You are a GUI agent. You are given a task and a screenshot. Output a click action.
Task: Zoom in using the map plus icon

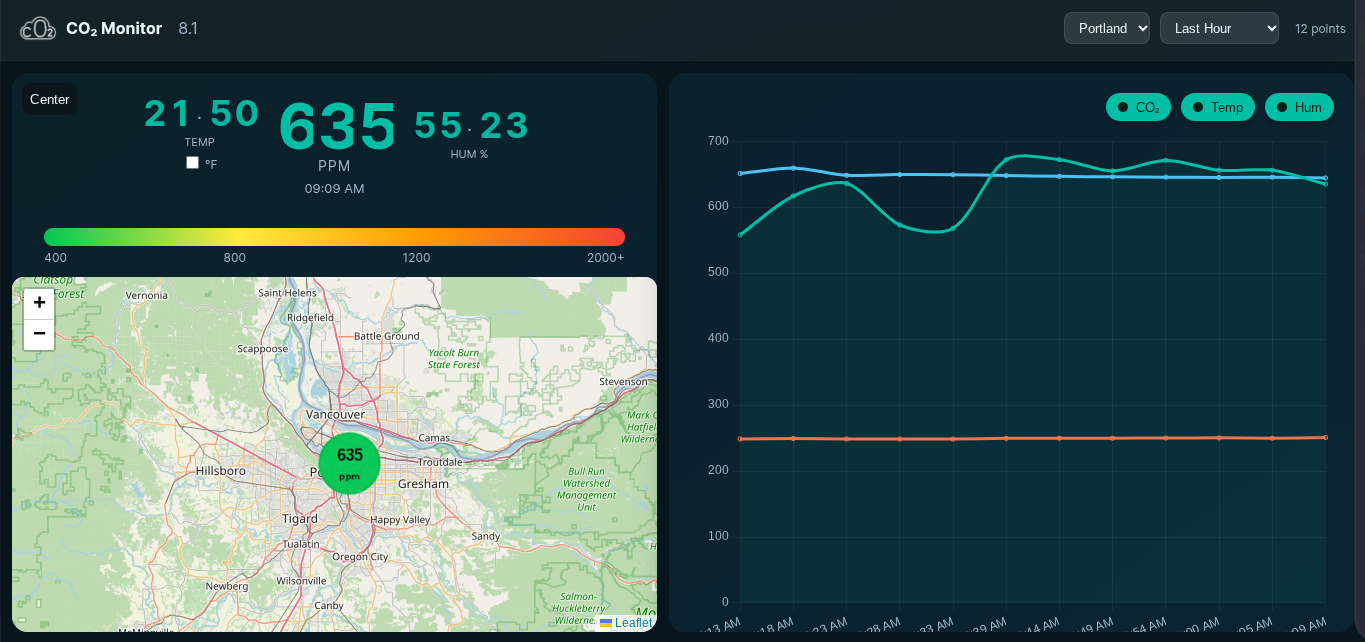coord(39,302)
